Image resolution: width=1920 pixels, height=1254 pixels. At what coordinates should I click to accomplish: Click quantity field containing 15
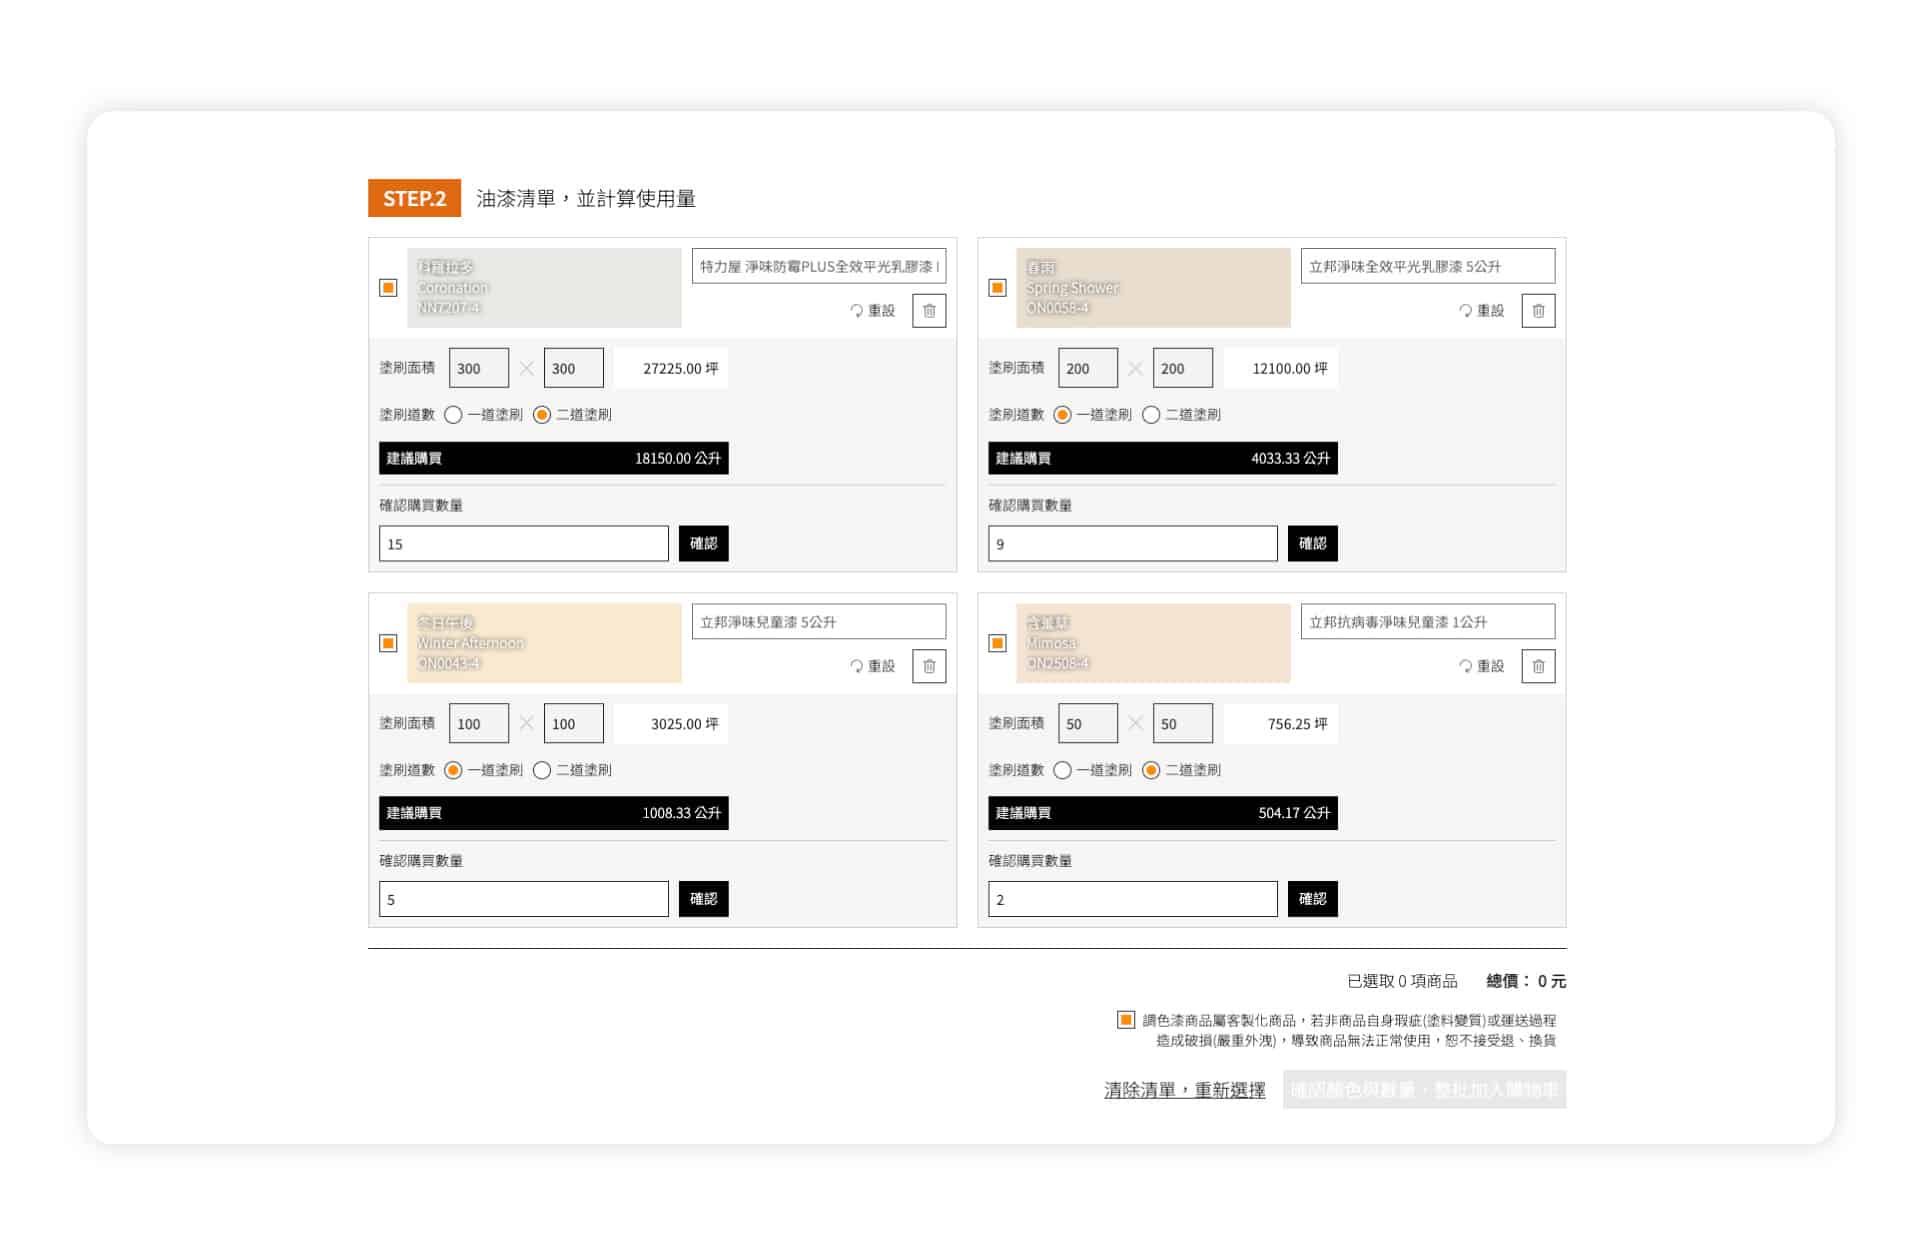pyautogui.click(x=524, y=544)
